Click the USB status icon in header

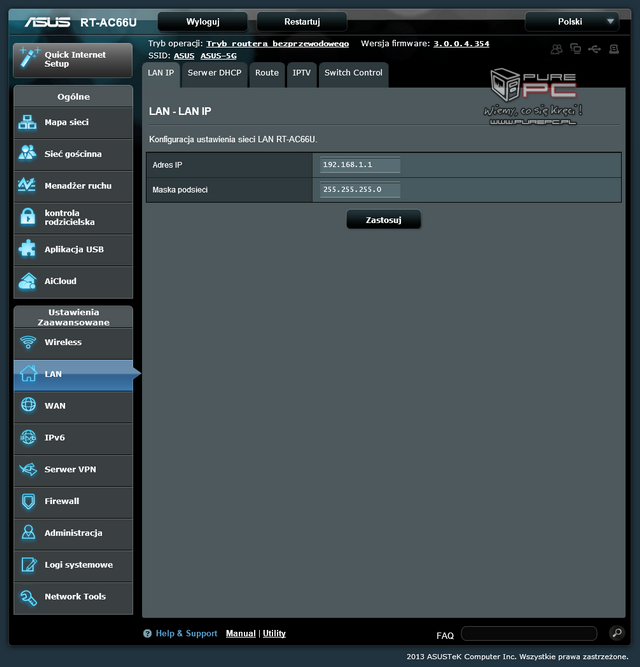coord(594,49)
